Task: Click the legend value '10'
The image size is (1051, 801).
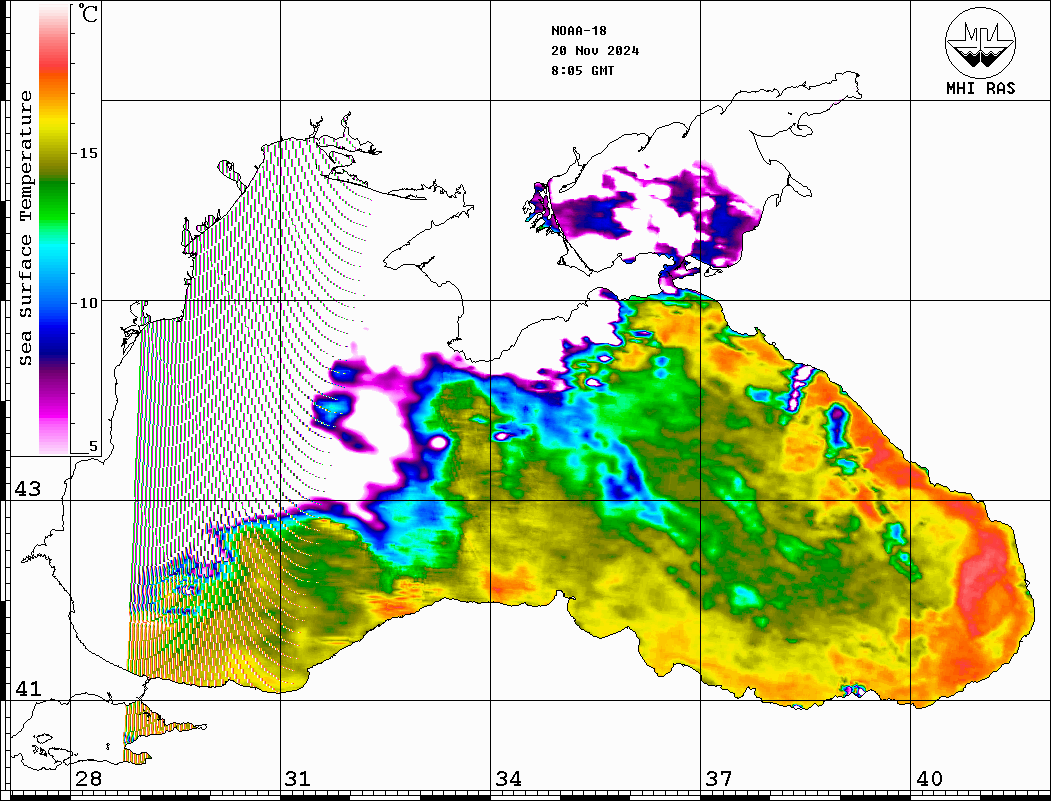Action: click(x=88, y=303)
